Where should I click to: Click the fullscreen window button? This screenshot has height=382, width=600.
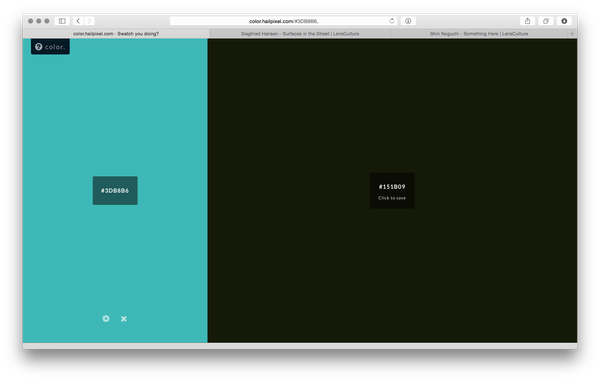[47, 21]
